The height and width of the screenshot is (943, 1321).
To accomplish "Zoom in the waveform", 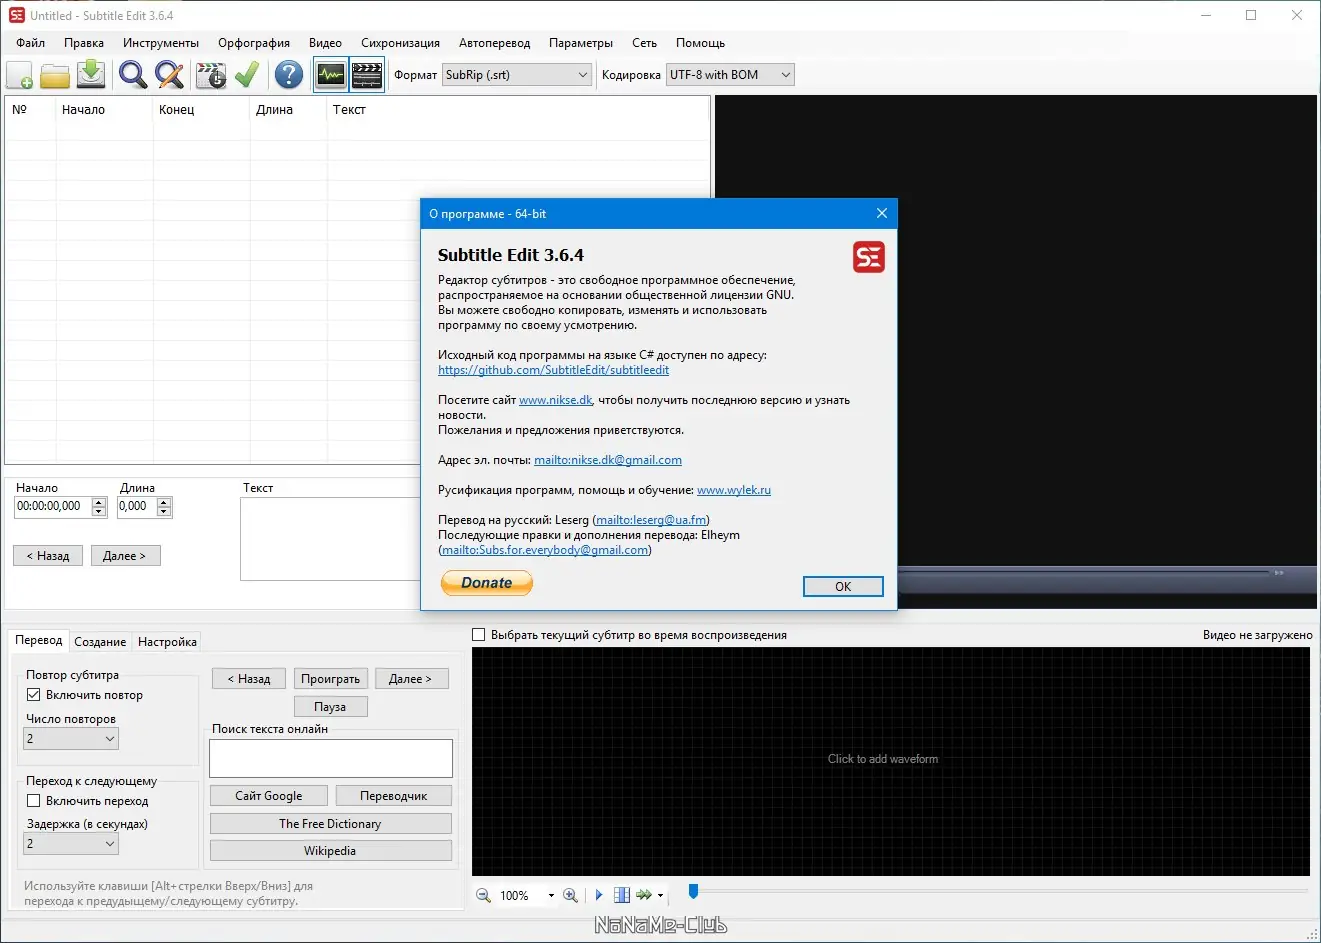I will point(570,895).
